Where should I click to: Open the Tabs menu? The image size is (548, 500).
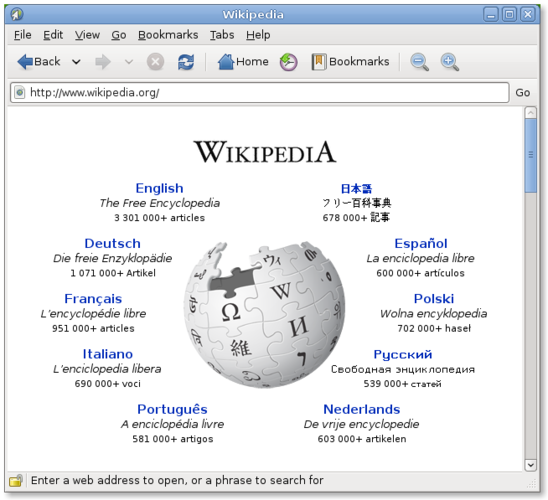[222, 35]
